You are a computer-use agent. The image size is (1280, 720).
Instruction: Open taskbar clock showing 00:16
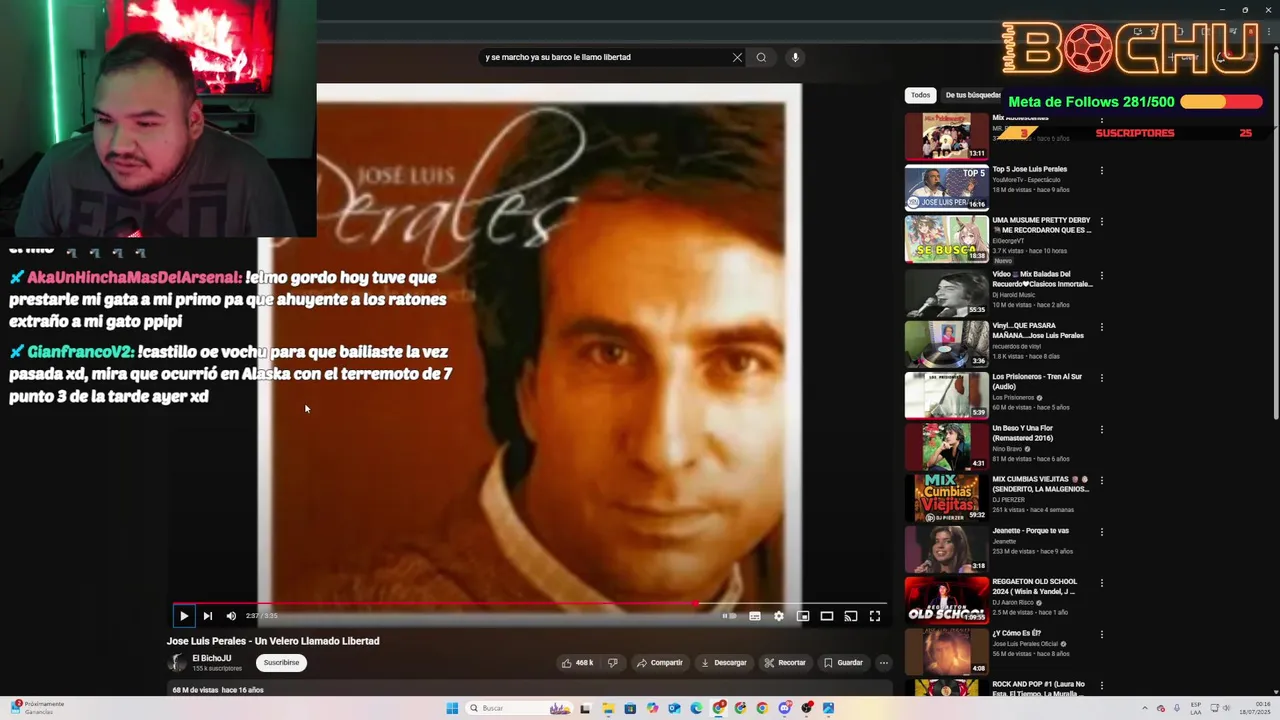coord(1254,708)
